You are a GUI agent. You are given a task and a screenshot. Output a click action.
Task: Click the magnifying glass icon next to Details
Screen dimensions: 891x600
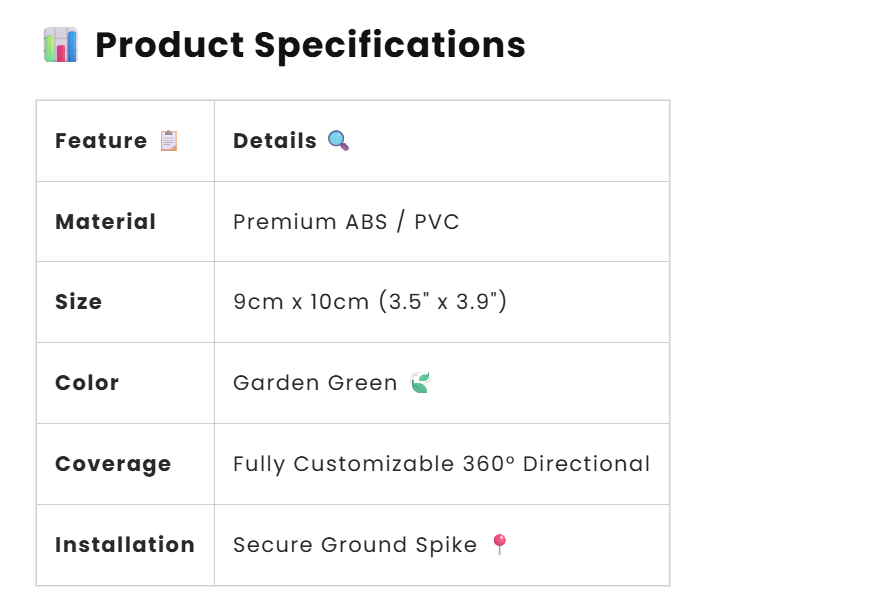(x=339, y=141)
